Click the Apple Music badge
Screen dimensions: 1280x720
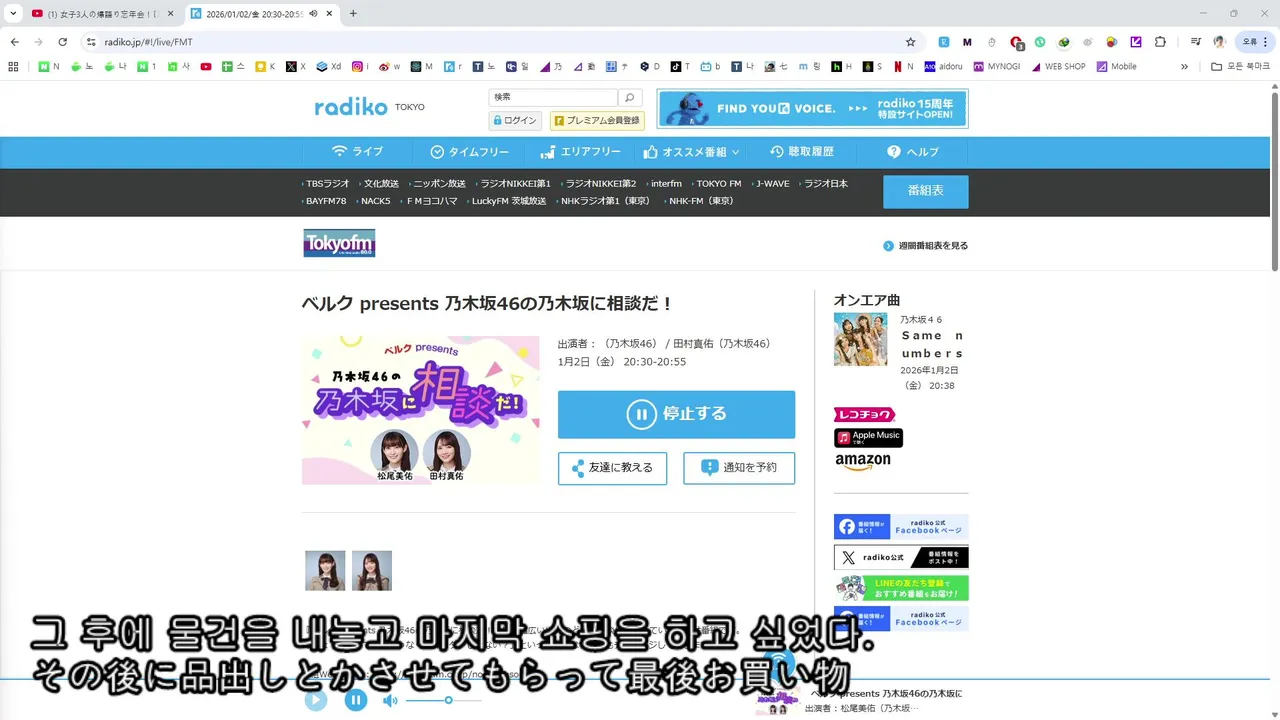coord(868,437)
